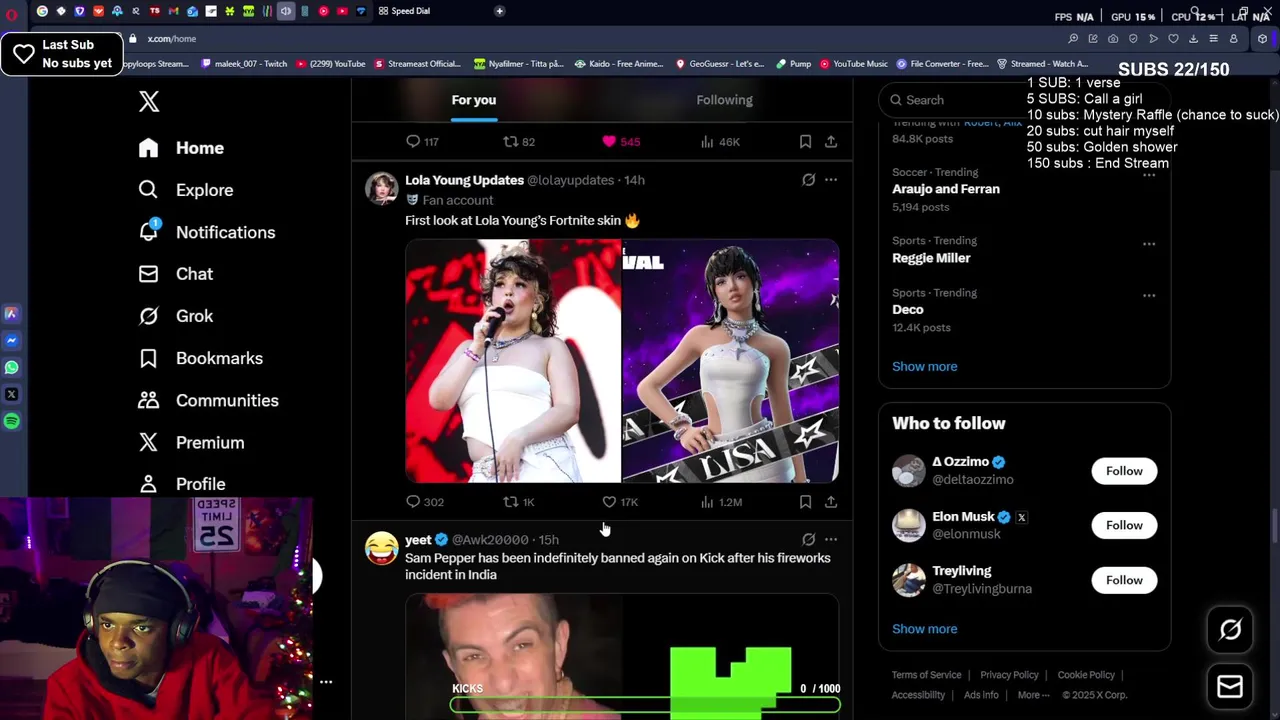Viewport: 1280px width, 720px height.
Task: Select the Speed Dial browser tab
Action: tap(404, 11)
